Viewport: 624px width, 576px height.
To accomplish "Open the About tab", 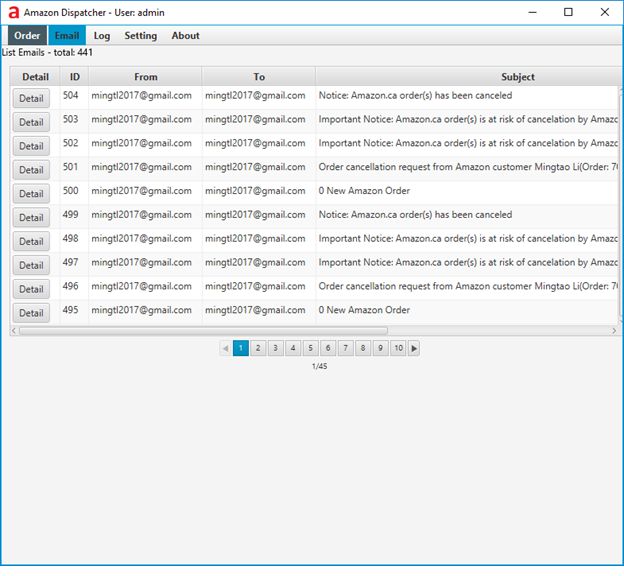I will pyautogui.click(x=185, y=35).
